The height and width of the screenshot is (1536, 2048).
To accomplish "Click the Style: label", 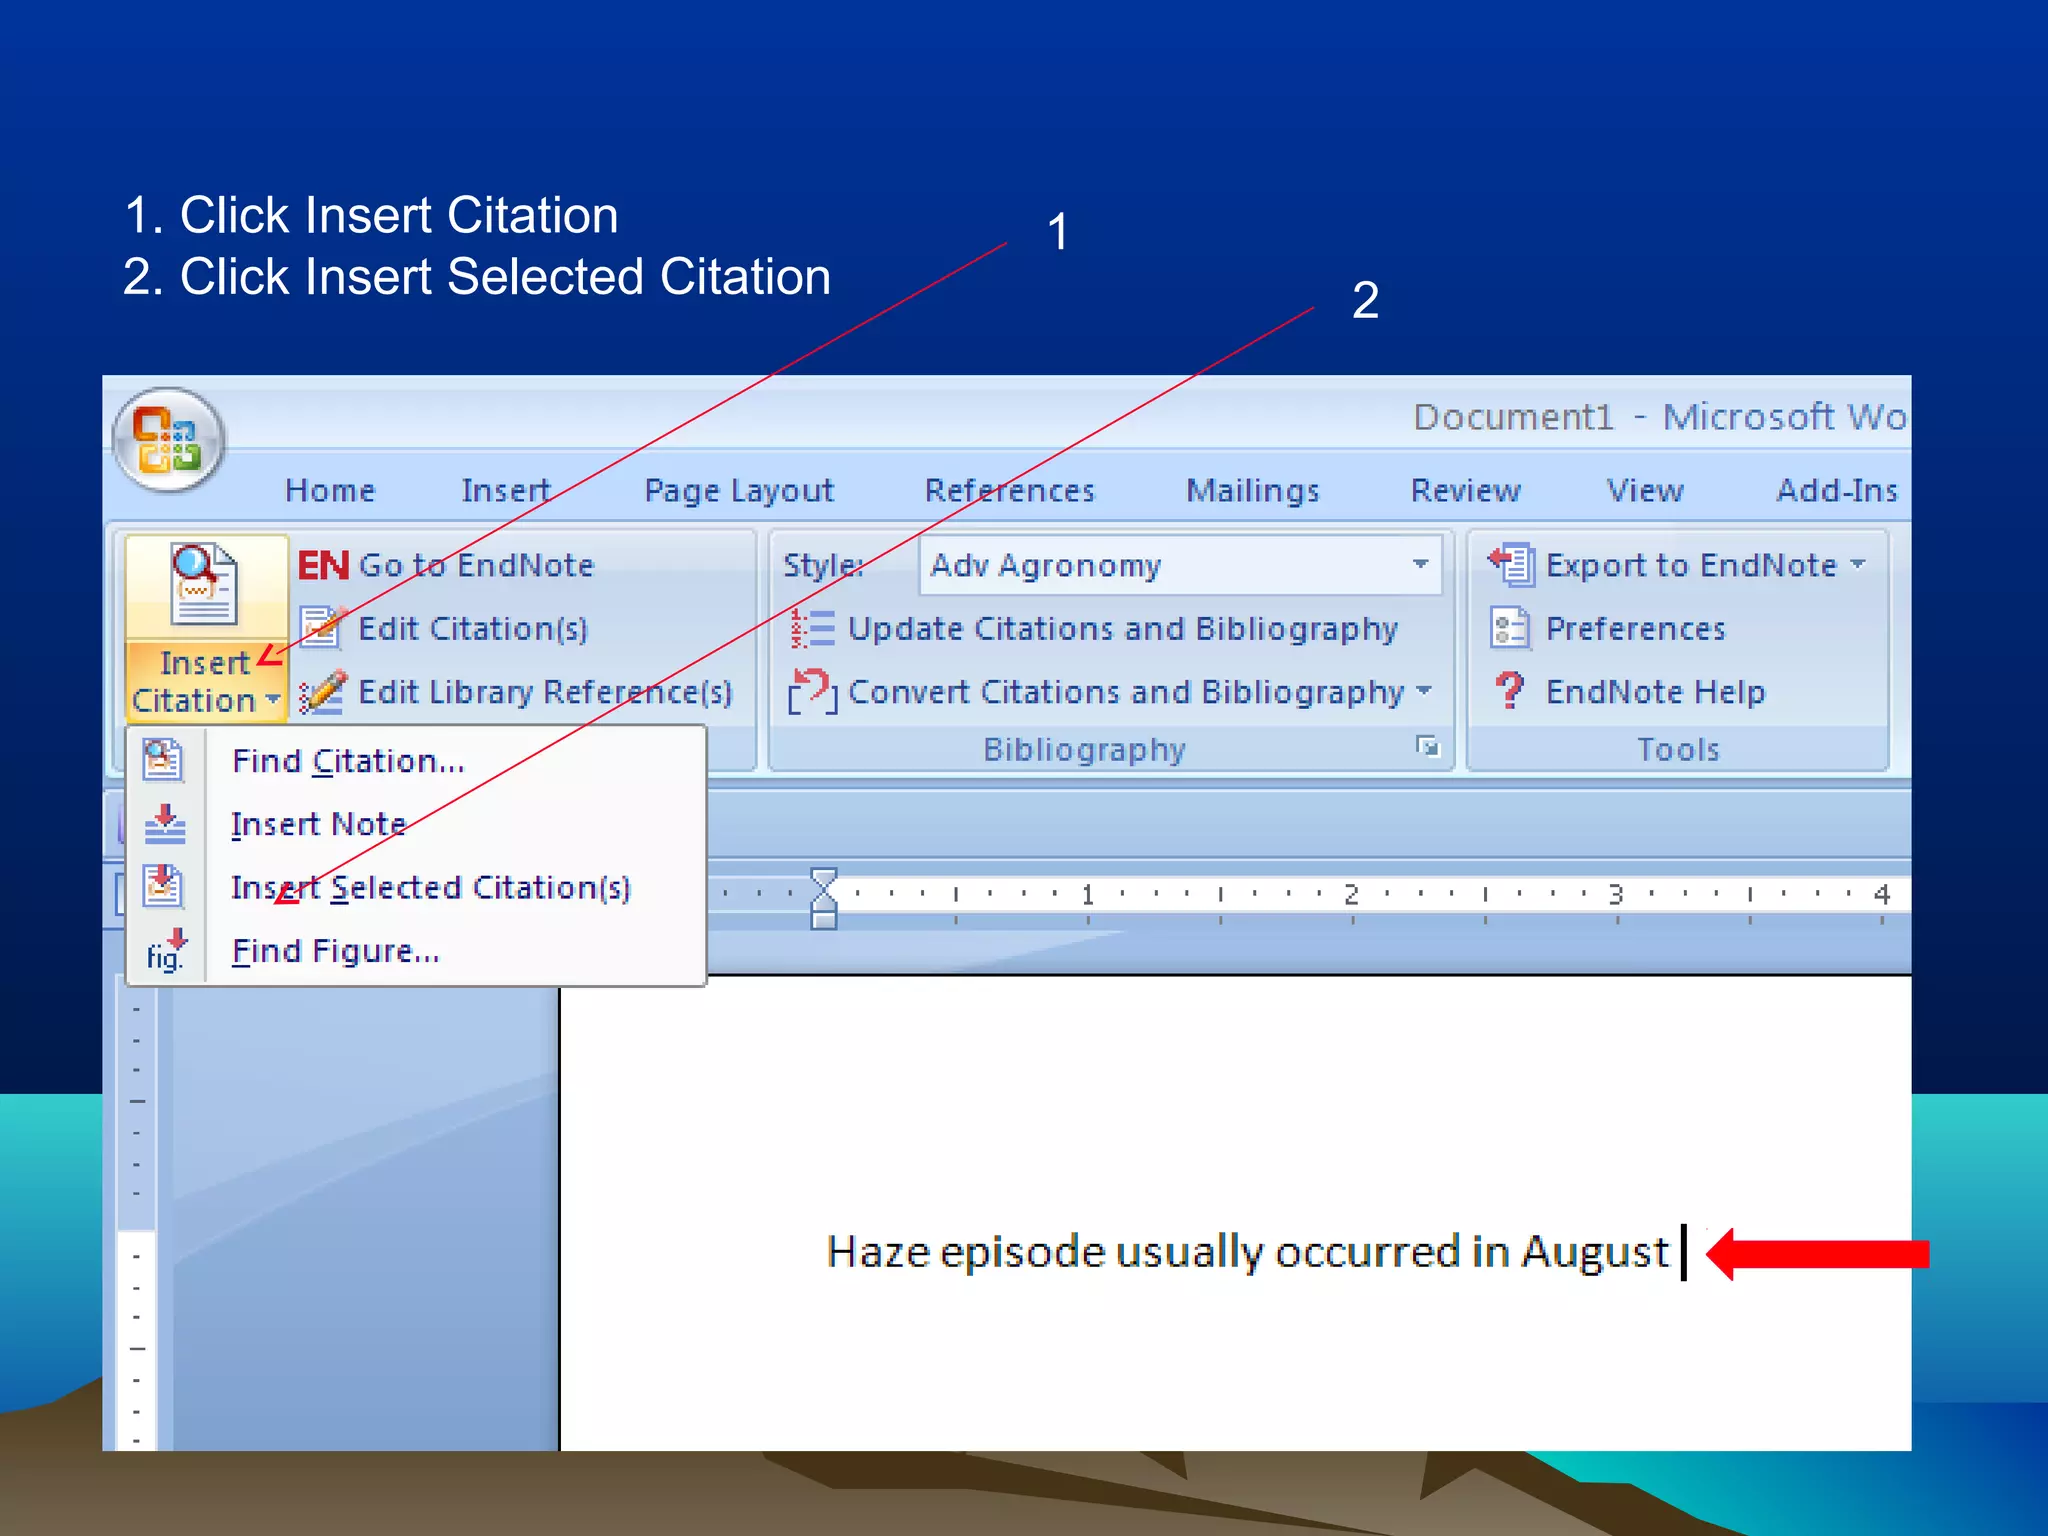I will (823, 566).
